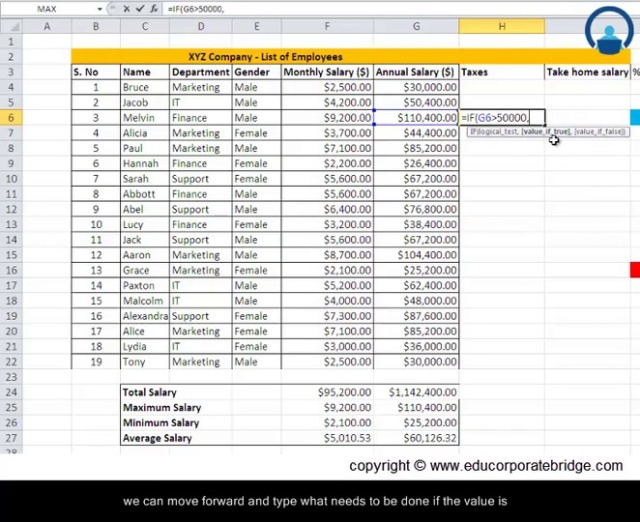
Task: Click Tony's name cell
Action: (145, 362)
